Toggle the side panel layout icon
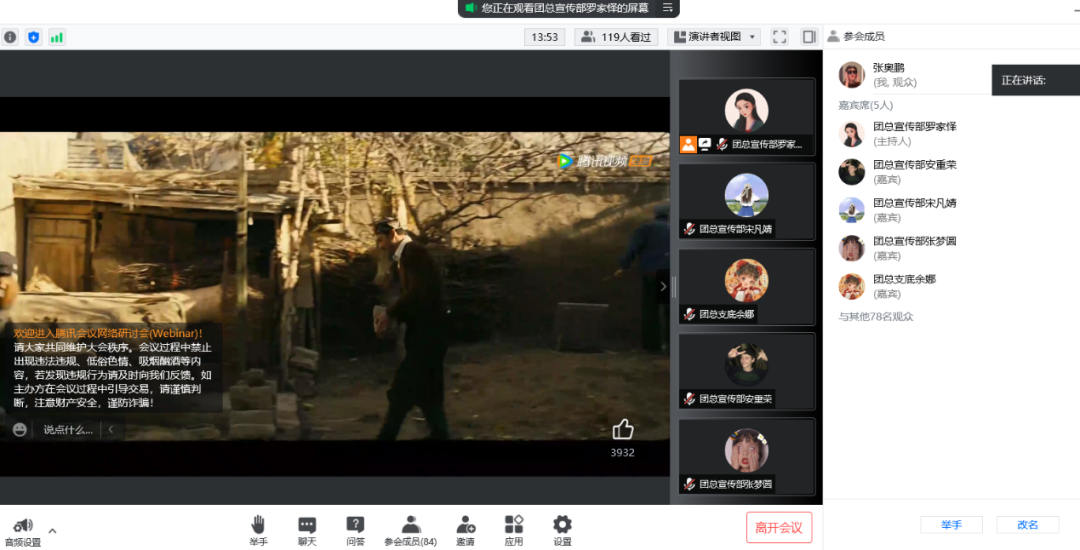The height and width of the screenshot is (550, 1080). (809, 37)
